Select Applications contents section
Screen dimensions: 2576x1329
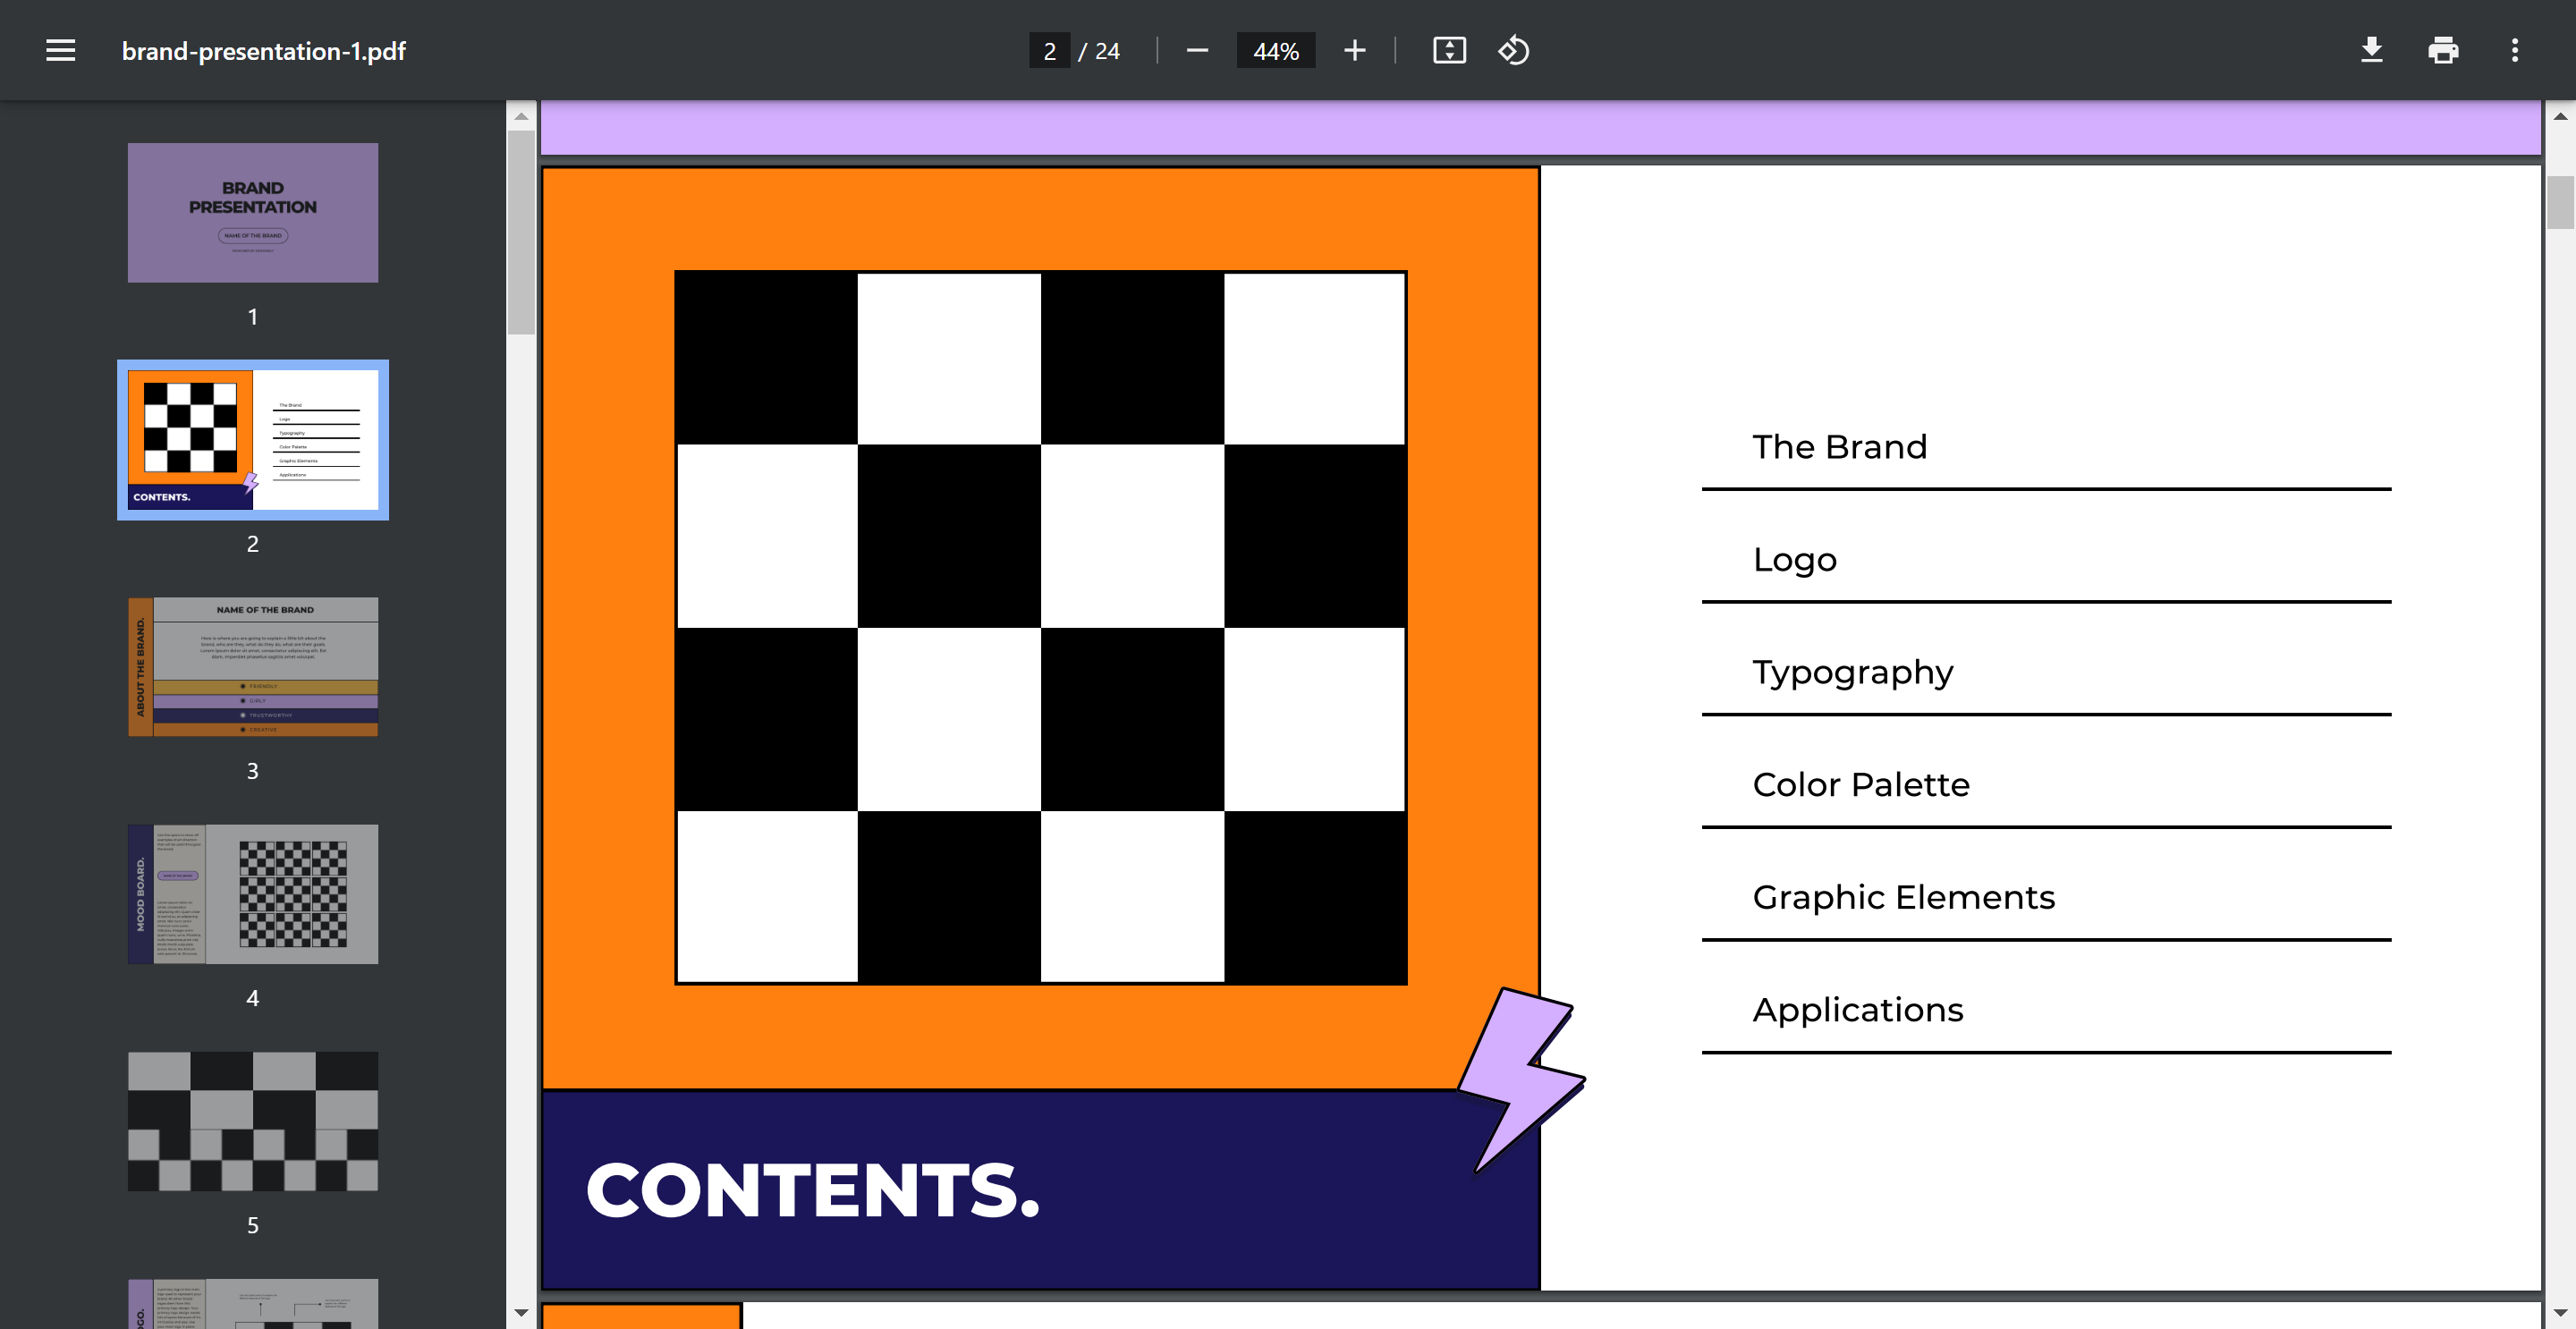pos(1858,1011)
